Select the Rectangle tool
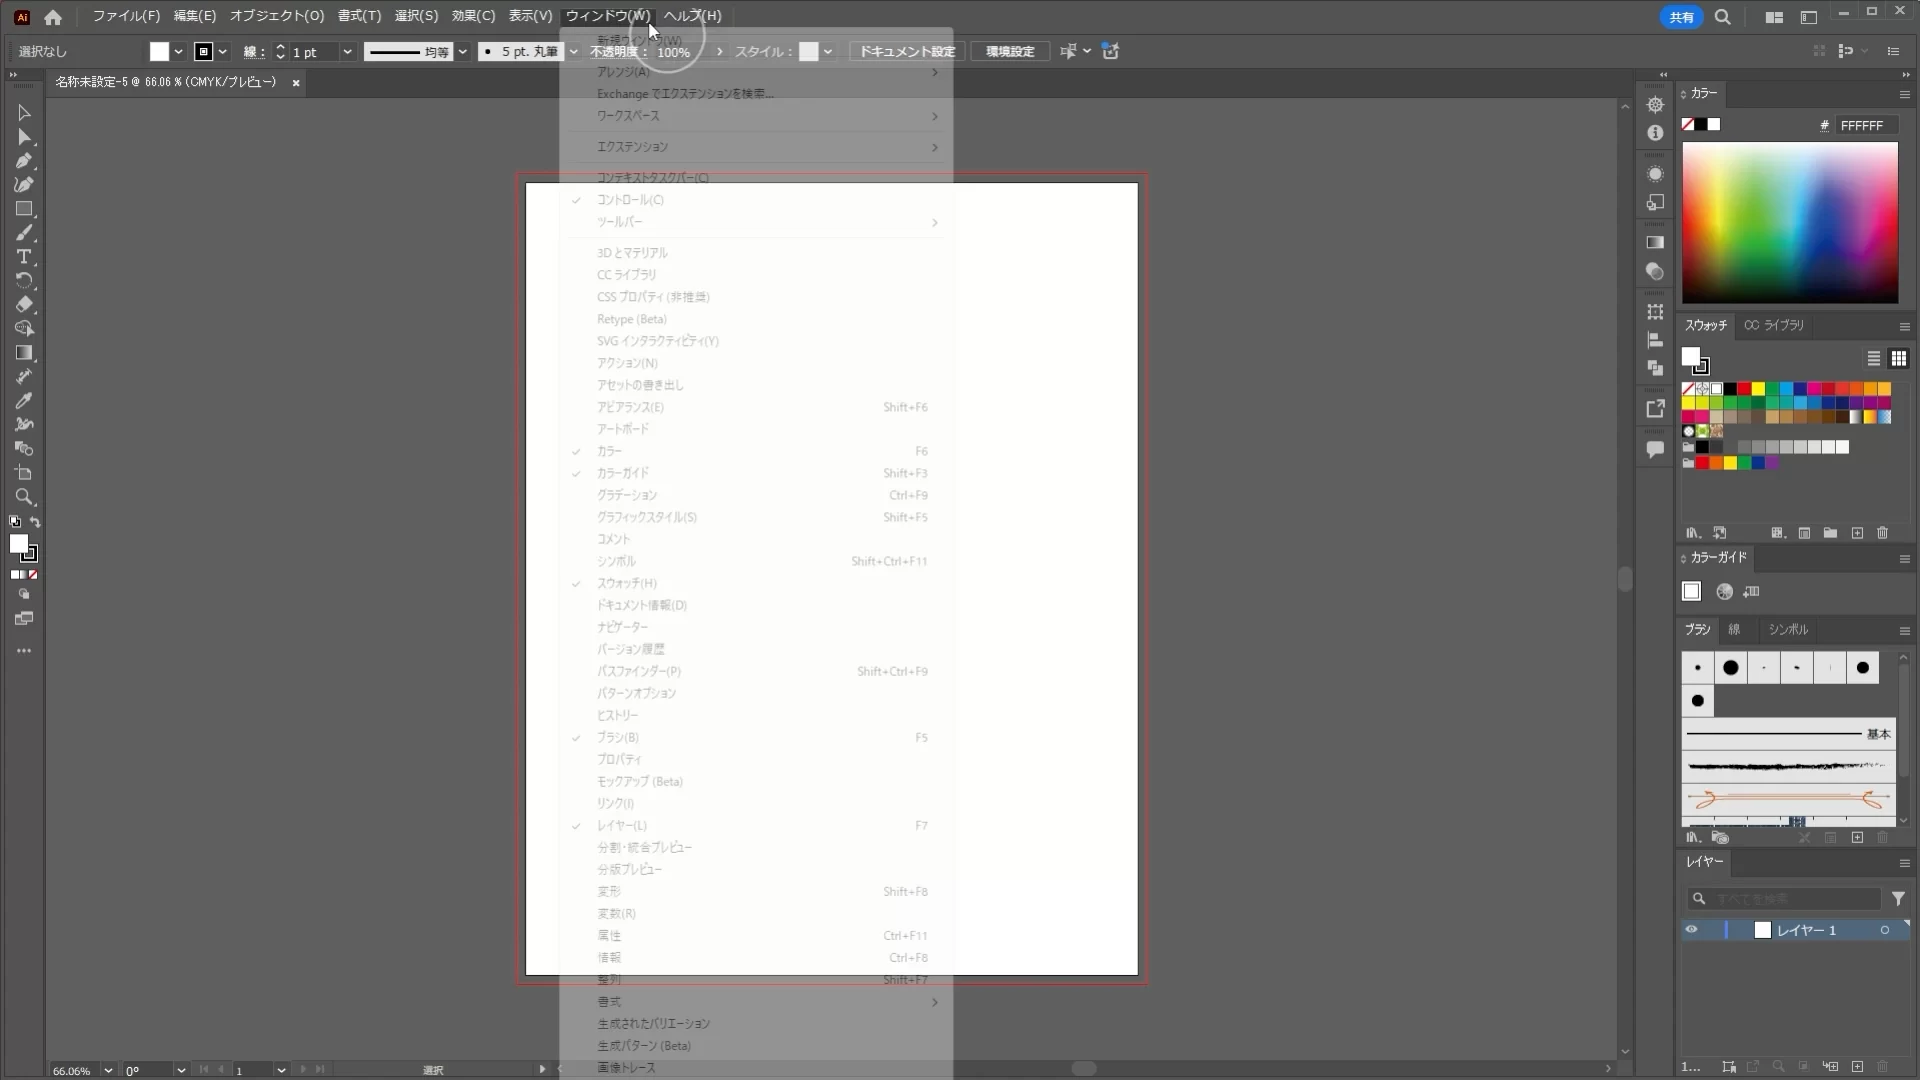This screenshot has height=1080, width=1920. 24,209
